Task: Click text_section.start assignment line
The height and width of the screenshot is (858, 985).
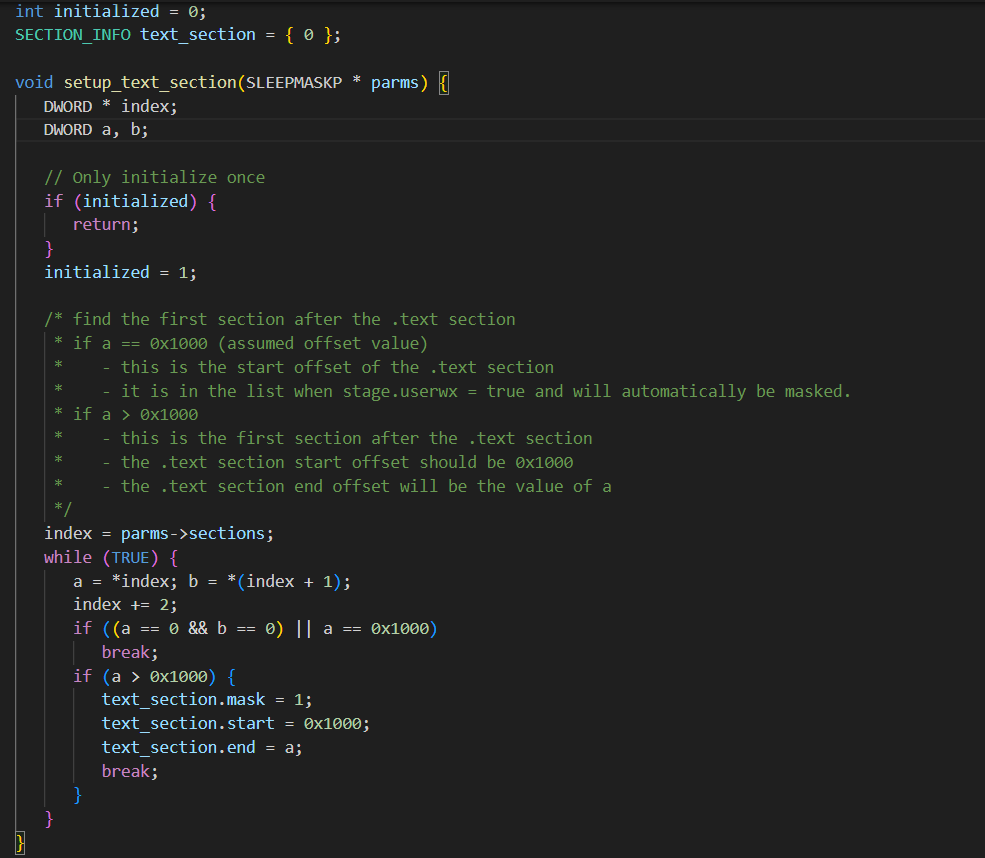Action: [x=236, y=724]
